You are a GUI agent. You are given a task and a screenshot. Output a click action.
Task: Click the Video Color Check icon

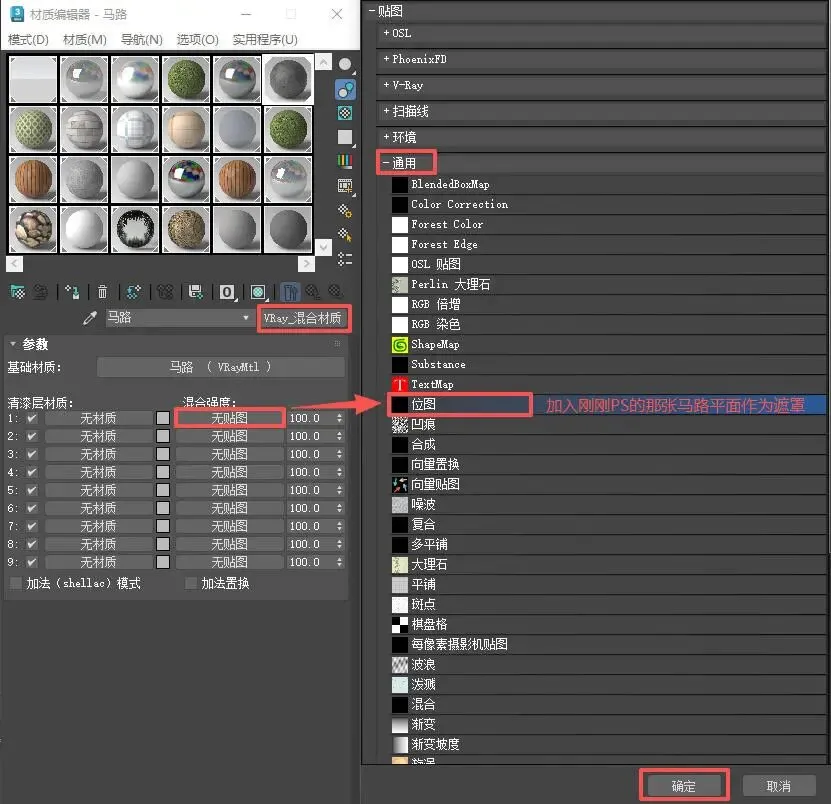tap(345, 161)
